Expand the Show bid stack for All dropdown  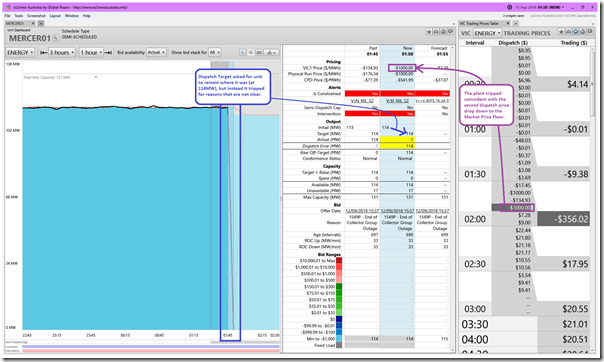coord(215,52)
